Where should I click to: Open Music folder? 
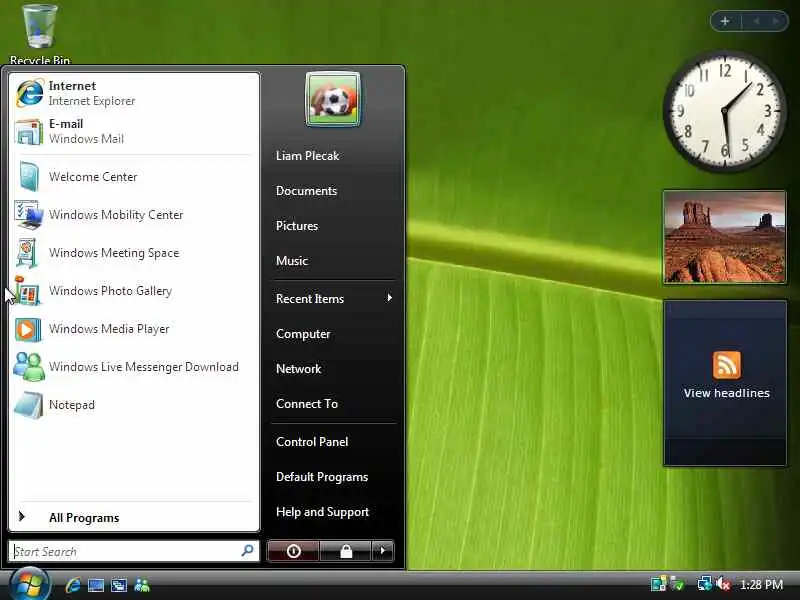(333, 261)
